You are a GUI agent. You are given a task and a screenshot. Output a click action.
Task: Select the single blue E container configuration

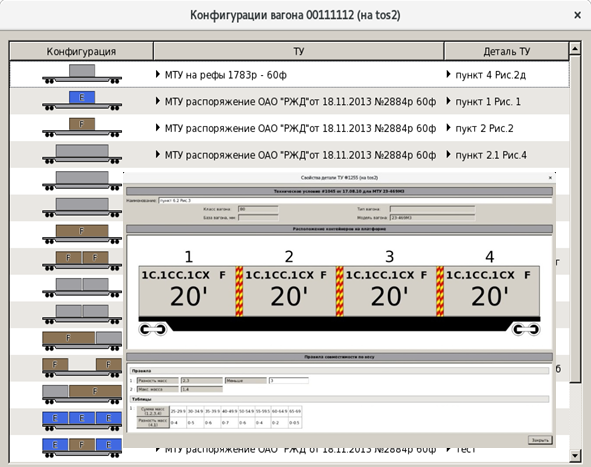click(x=82, y=101)
